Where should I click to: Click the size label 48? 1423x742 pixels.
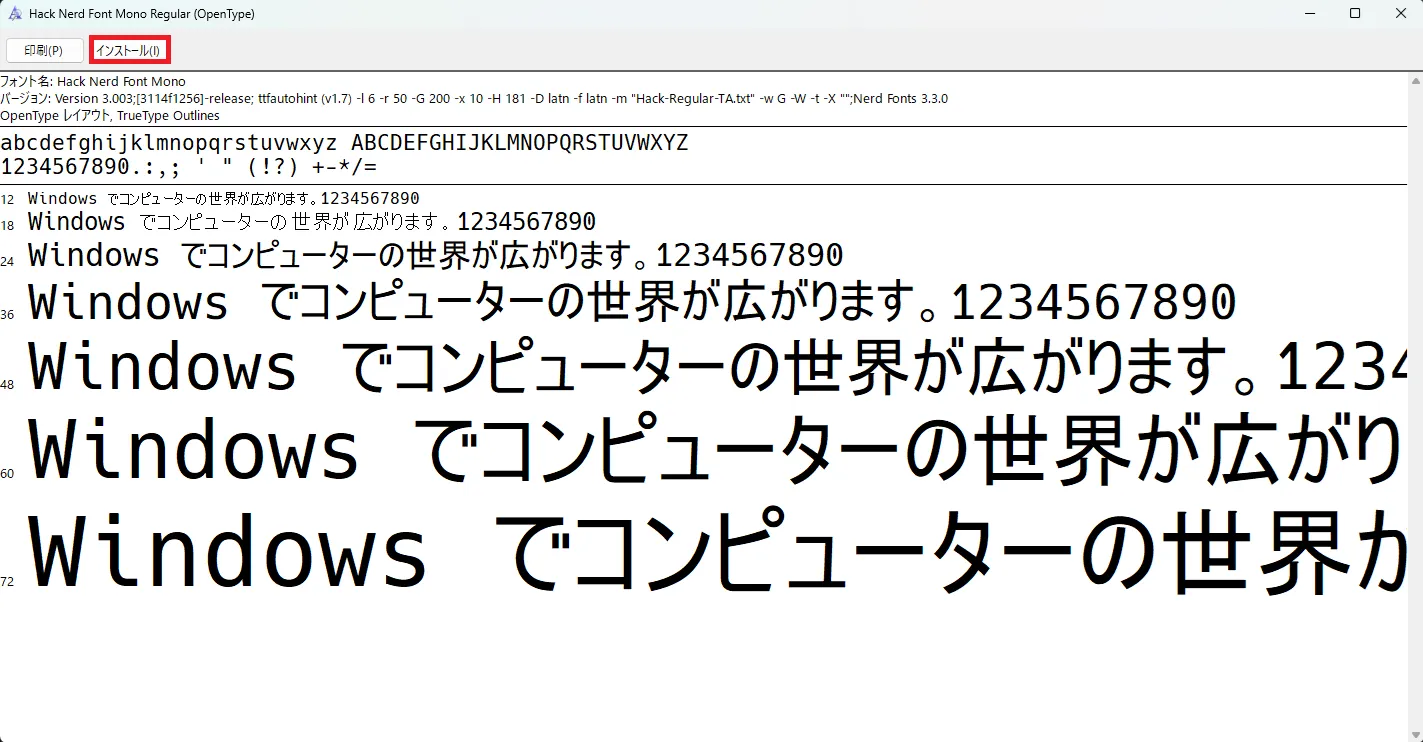[x=7, y=384]
